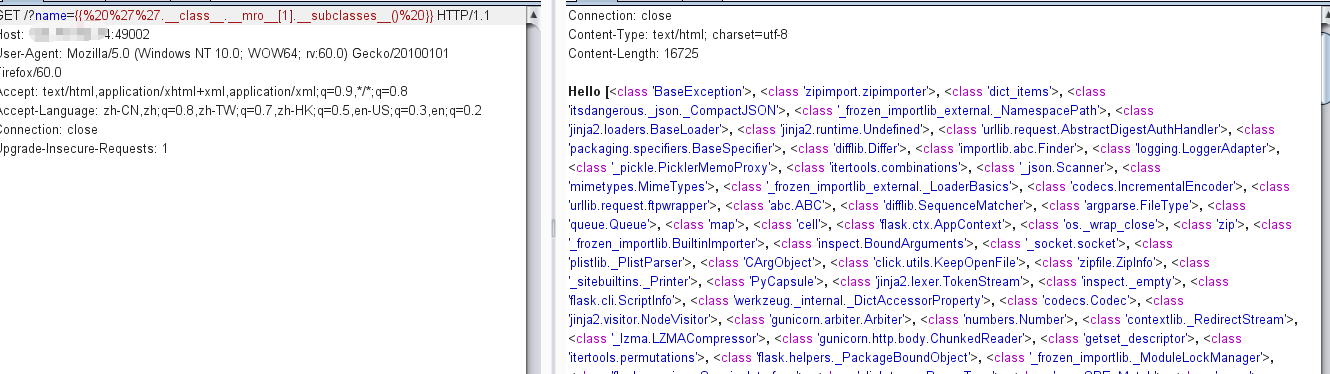This screenshot has width=1330, height=374.
Task: Click the Host header line in the request
Action: point(75,35)
